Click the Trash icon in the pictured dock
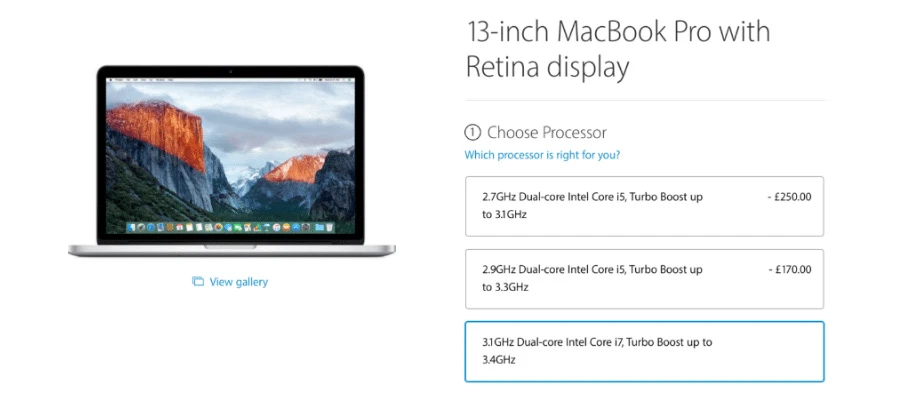This screenshot has width=900, height=400. (x=329, y=227)
